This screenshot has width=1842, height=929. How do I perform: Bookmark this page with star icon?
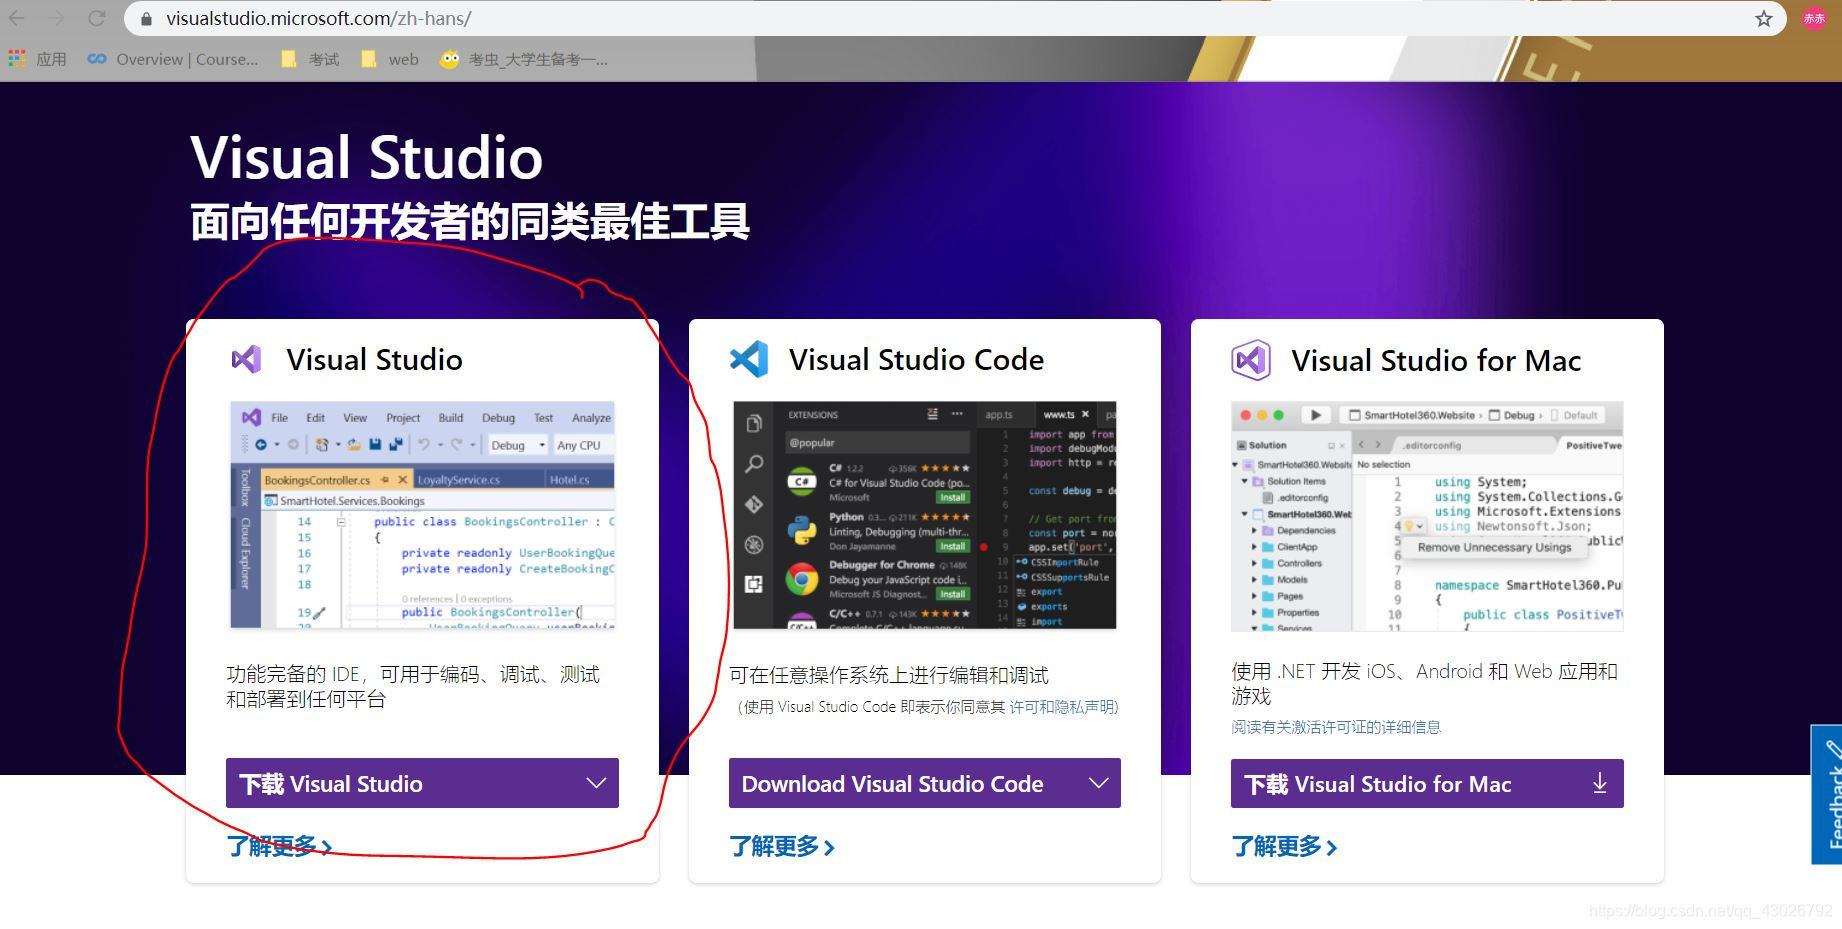point(1764,19)
